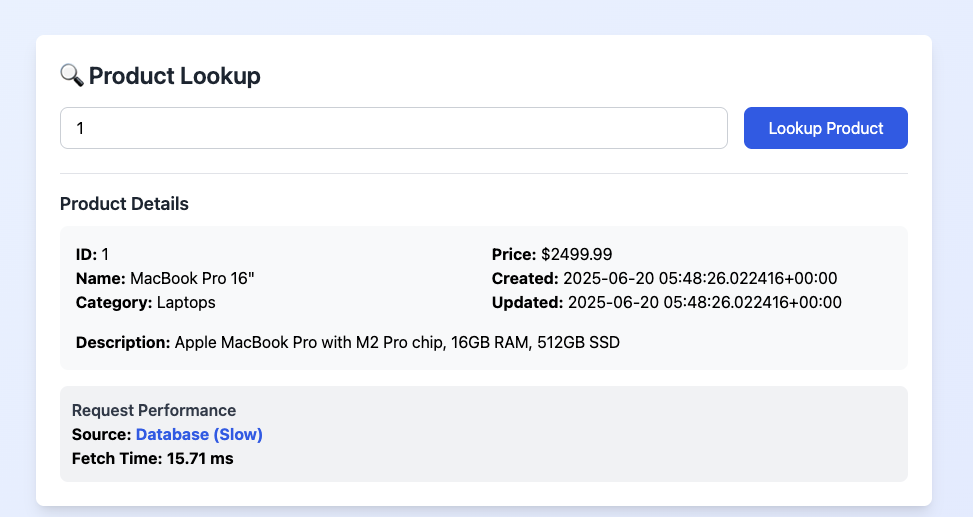Click the Description label
Viewport: 973px width, 517px height.
[x=123, y=343]
